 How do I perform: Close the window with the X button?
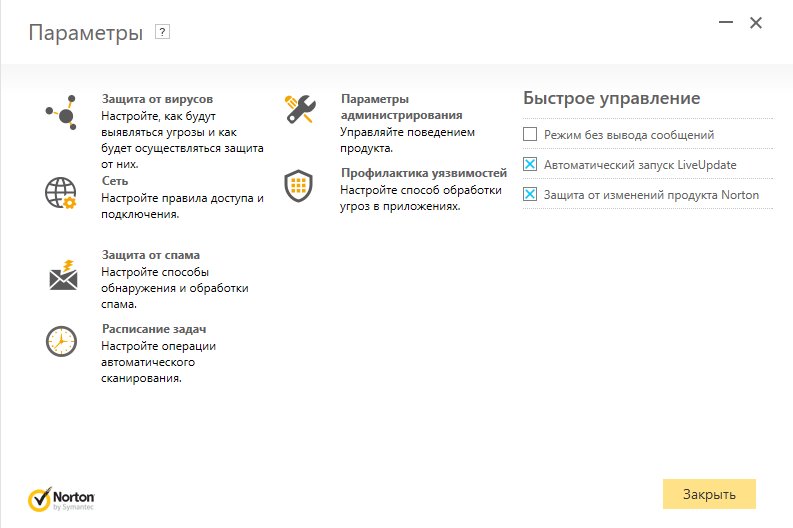tap(756, 23)
